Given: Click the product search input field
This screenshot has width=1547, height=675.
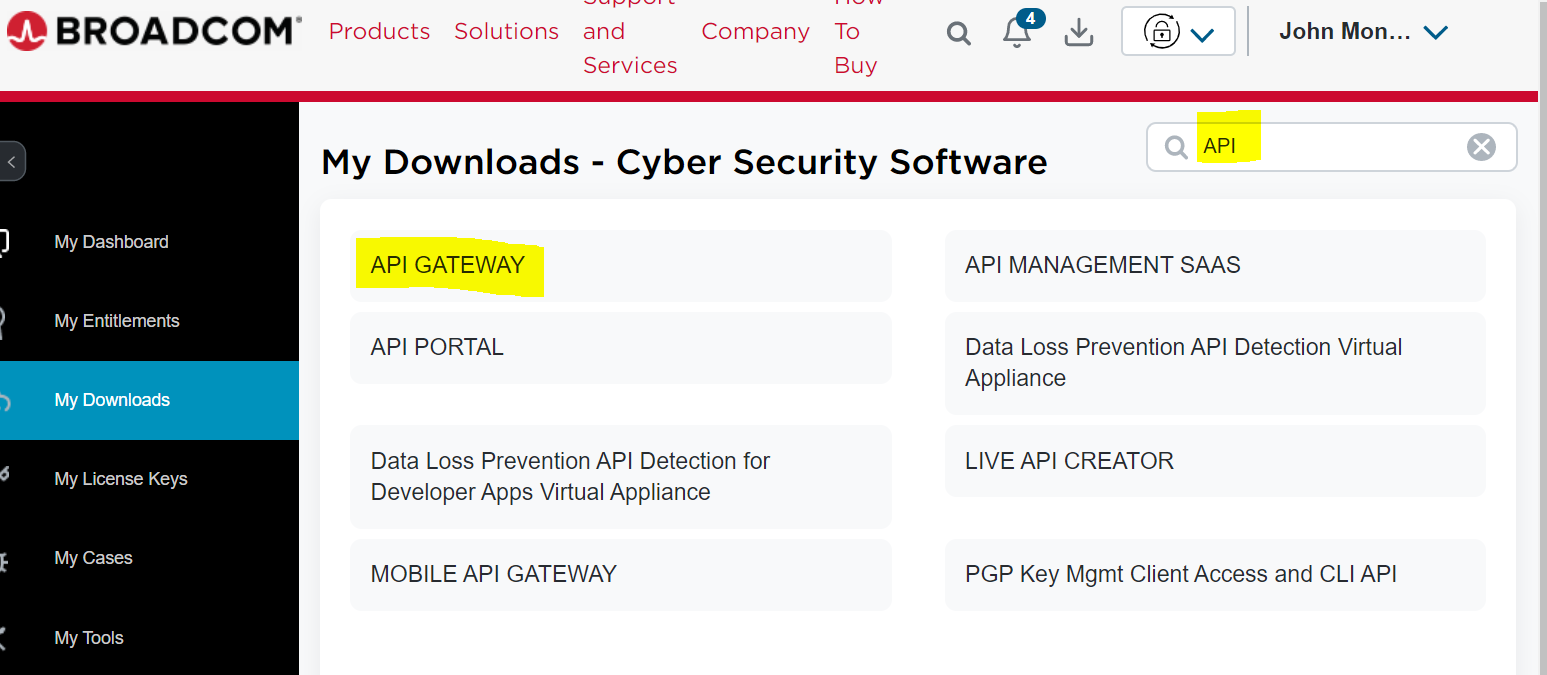Looking at the screenshot, I should pos(1330,147).
